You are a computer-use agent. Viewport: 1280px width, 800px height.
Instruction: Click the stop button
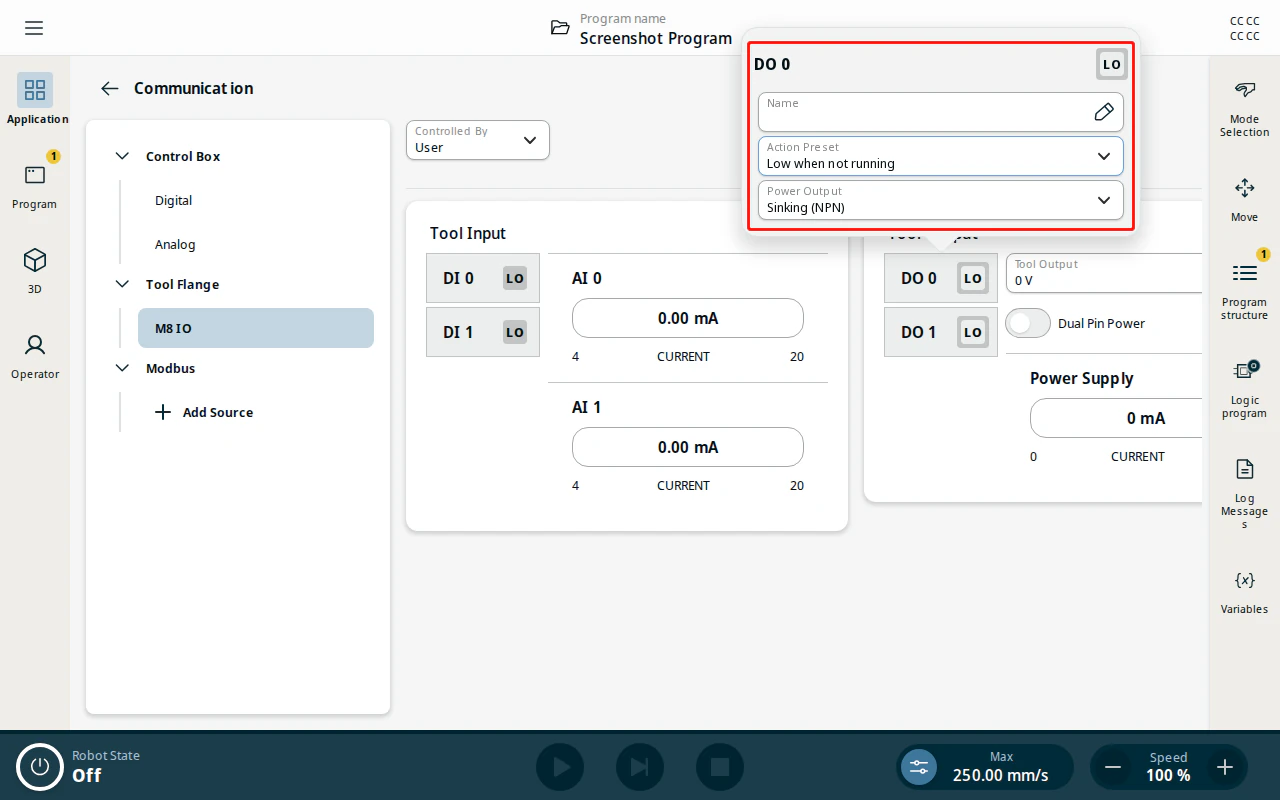[720, 767]
